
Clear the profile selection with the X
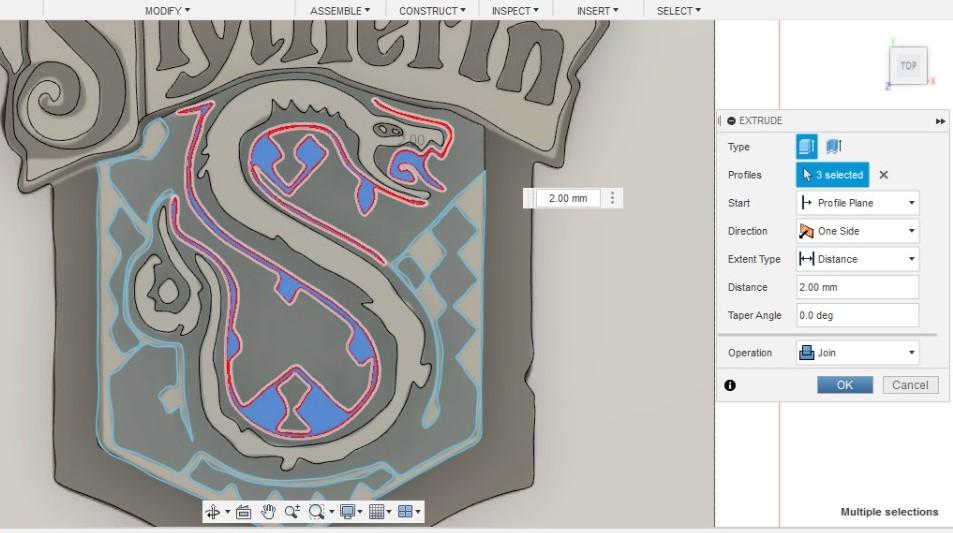[x=884, y=175]
